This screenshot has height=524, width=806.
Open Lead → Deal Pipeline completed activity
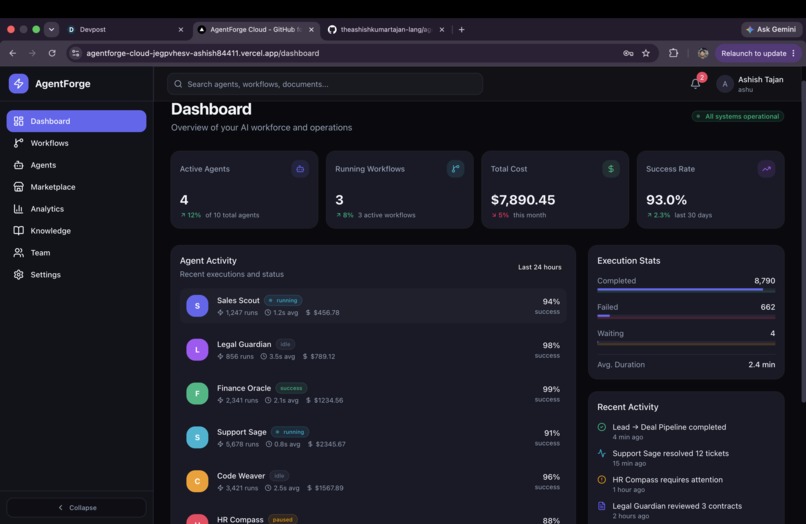[x=686, y=431]
